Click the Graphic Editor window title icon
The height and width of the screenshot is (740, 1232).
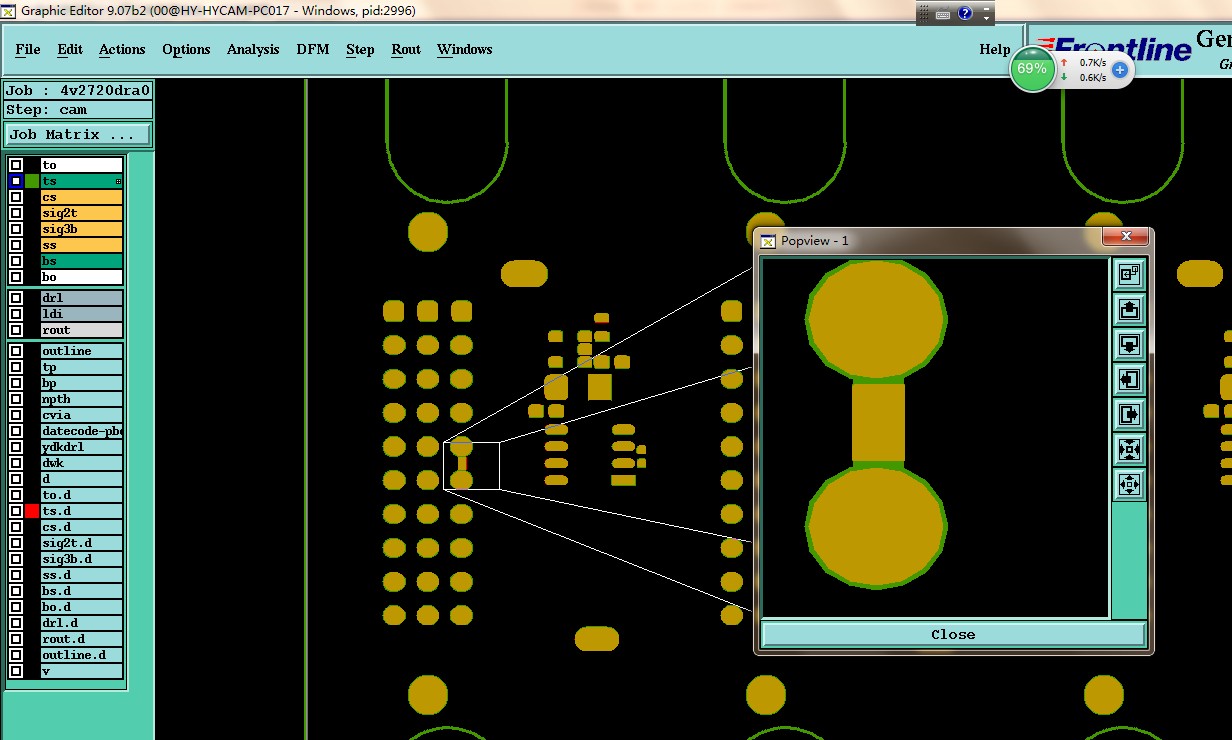click(x=10, y=11)
